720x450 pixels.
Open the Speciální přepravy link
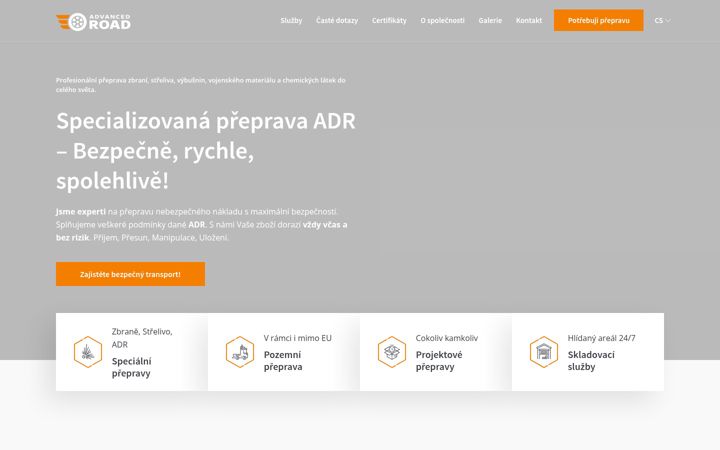pyautogui.click(x=132, y=367)
